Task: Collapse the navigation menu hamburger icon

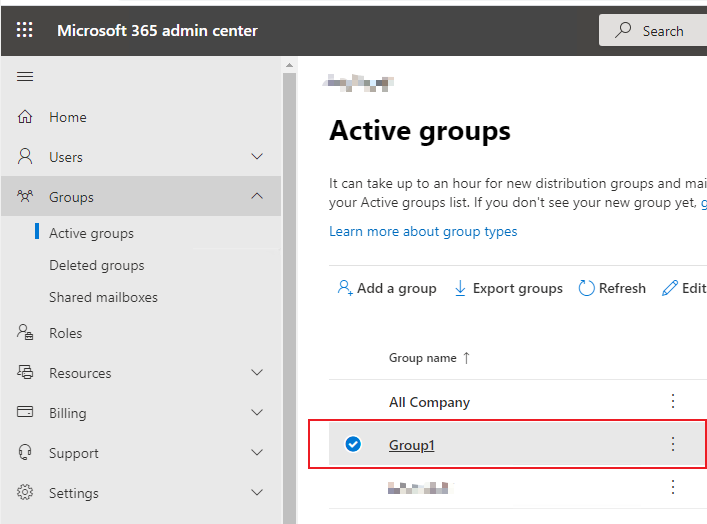Action: point(25,76)
